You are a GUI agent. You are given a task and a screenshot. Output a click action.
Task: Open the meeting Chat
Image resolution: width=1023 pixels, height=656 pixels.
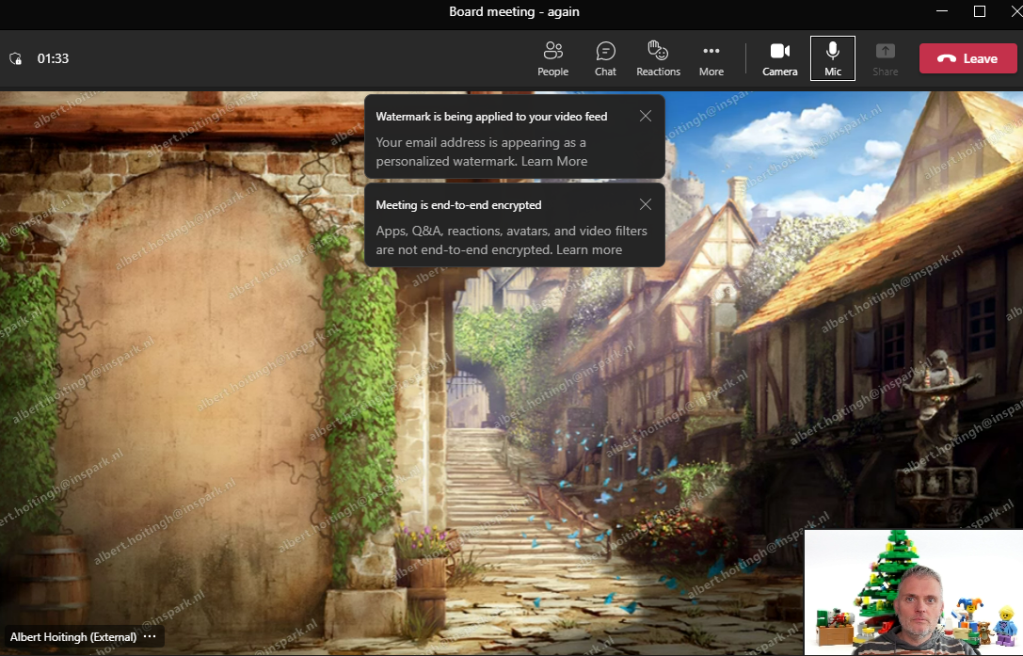click(x=605, y=58)
